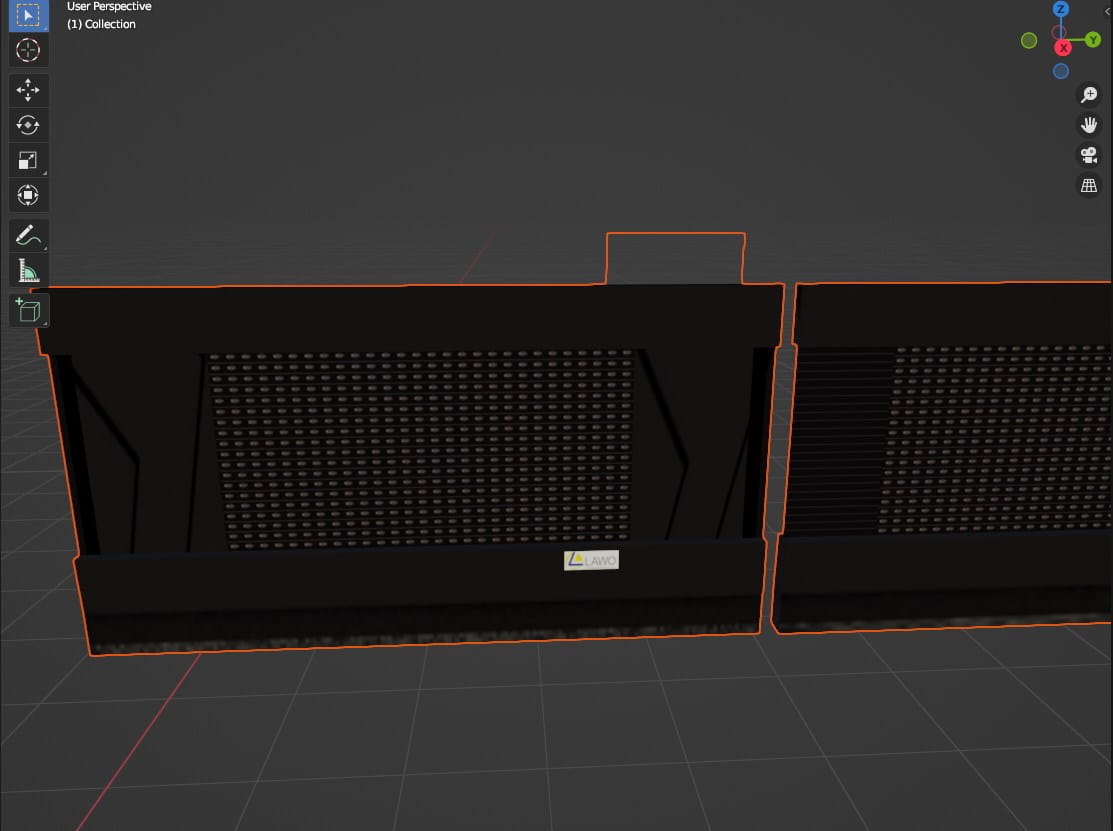Activate the 3D Cursor tool
The width and height of the screenshot is (1113, 831).
pos(28,50)
